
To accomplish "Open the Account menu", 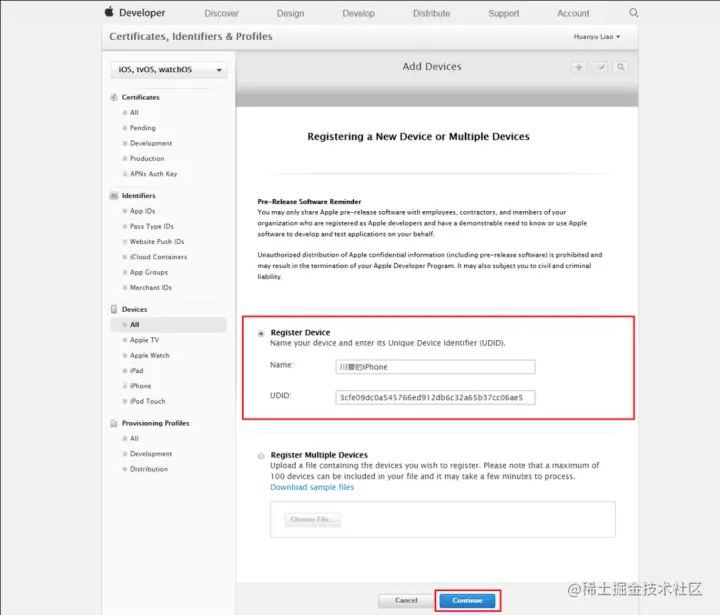I will coord(573,13).
